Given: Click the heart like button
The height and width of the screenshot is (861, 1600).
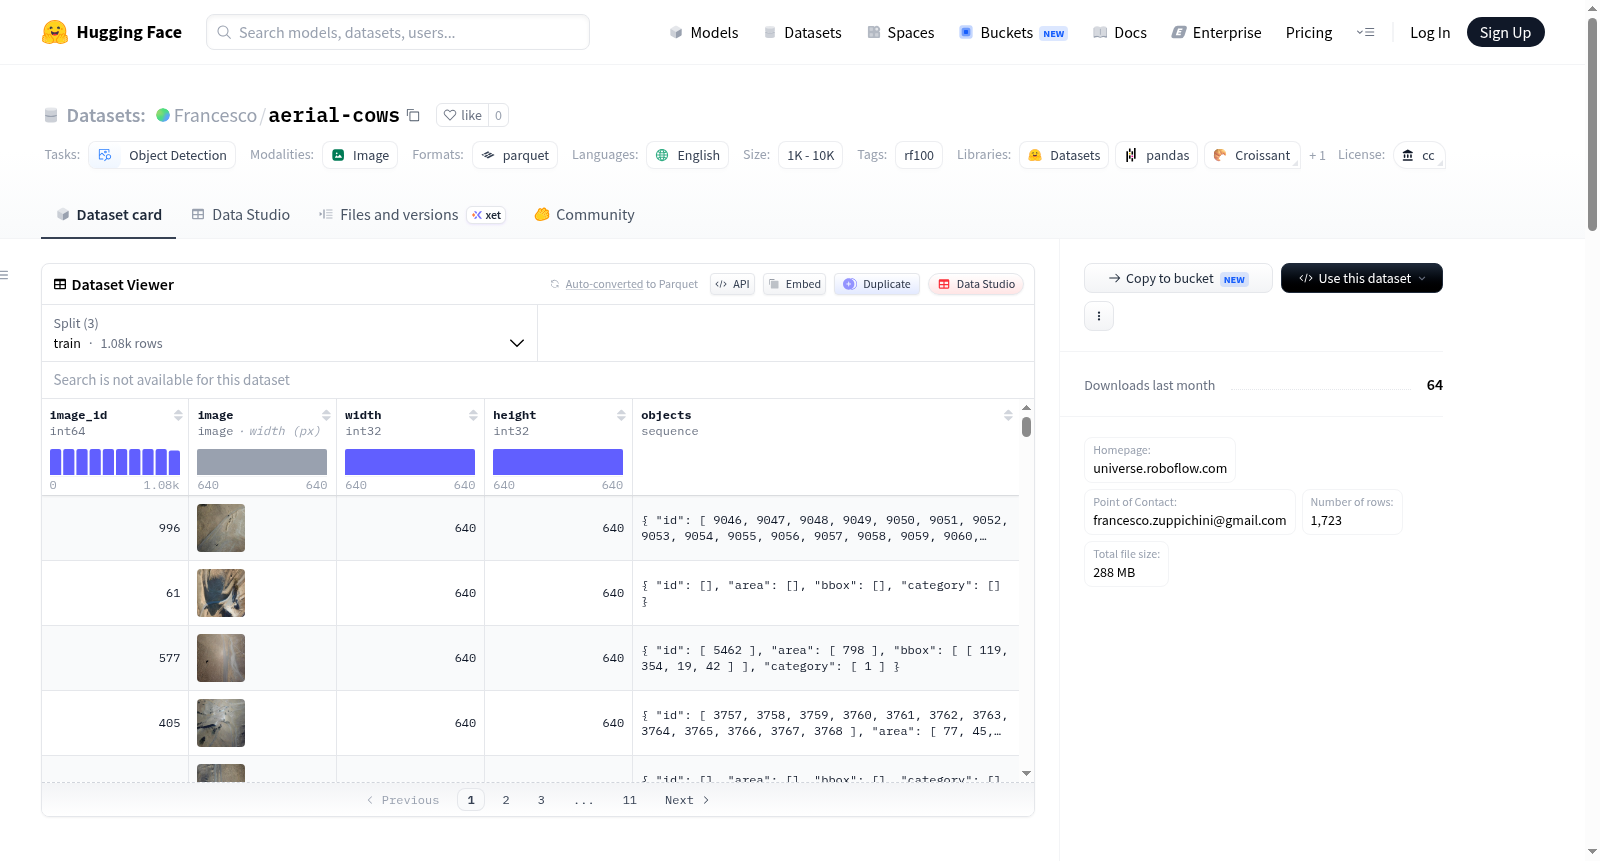Looking at the screenshot, I should 463,115.
